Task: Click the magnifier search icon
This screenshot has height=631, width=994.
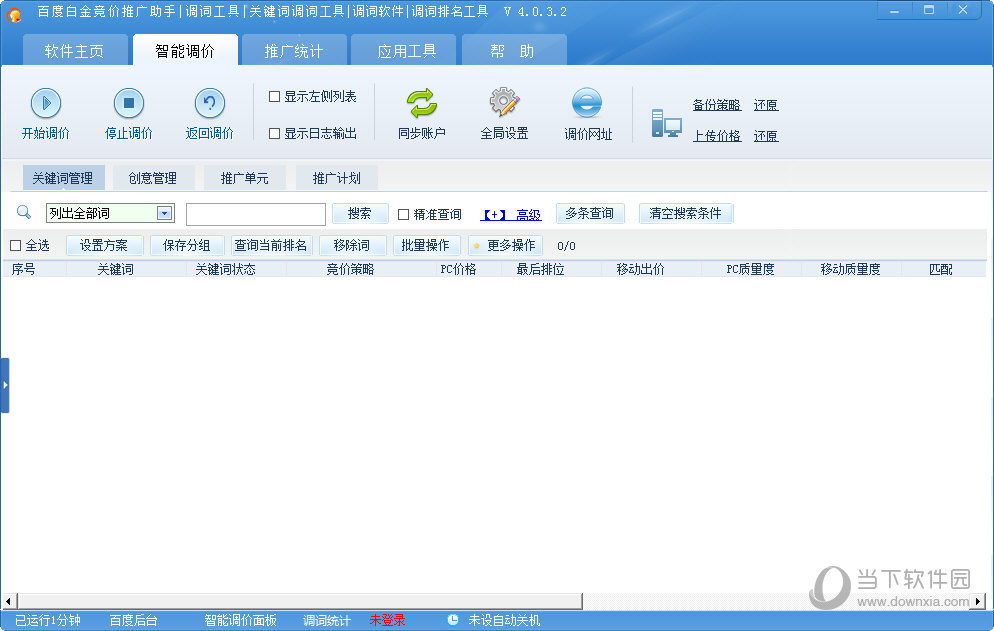Action: (24, 212)
